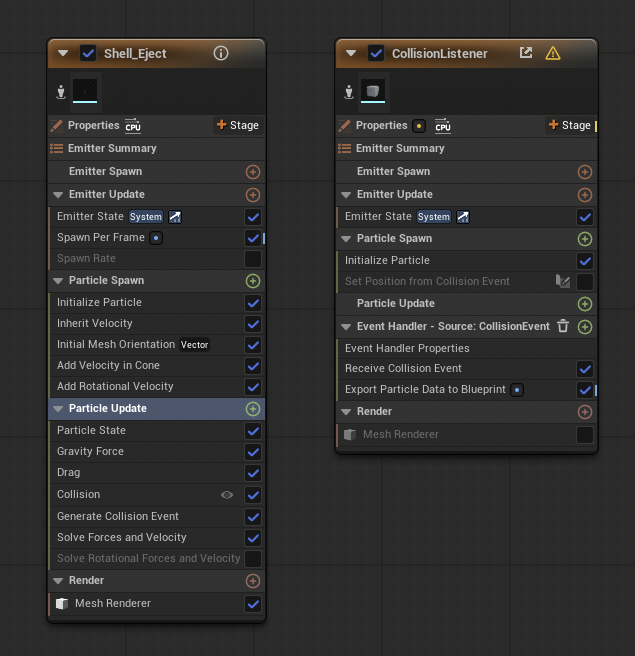Open CollisionListener Emitter Summary
The image size is (635, 656).
point(467,149)
